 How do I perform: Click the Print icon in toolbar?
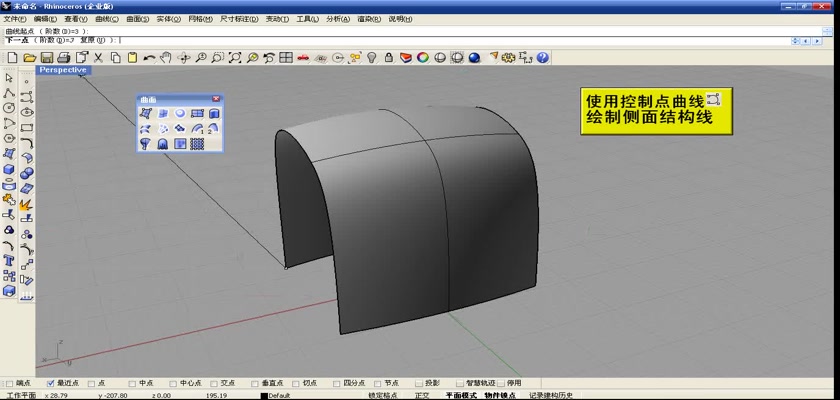click(x=63, y=58)
